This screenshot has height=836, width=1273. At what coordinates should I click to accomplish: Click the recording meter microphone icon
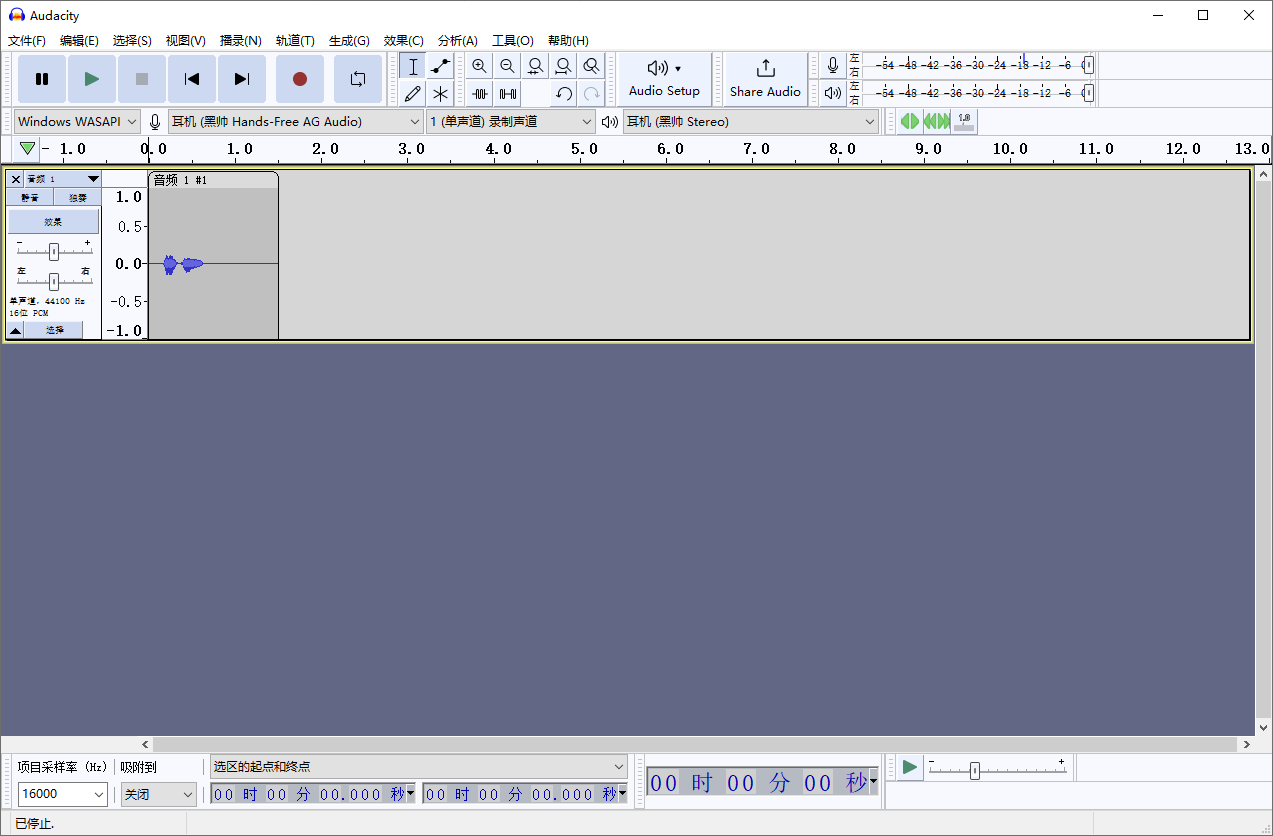click(833, 66)
